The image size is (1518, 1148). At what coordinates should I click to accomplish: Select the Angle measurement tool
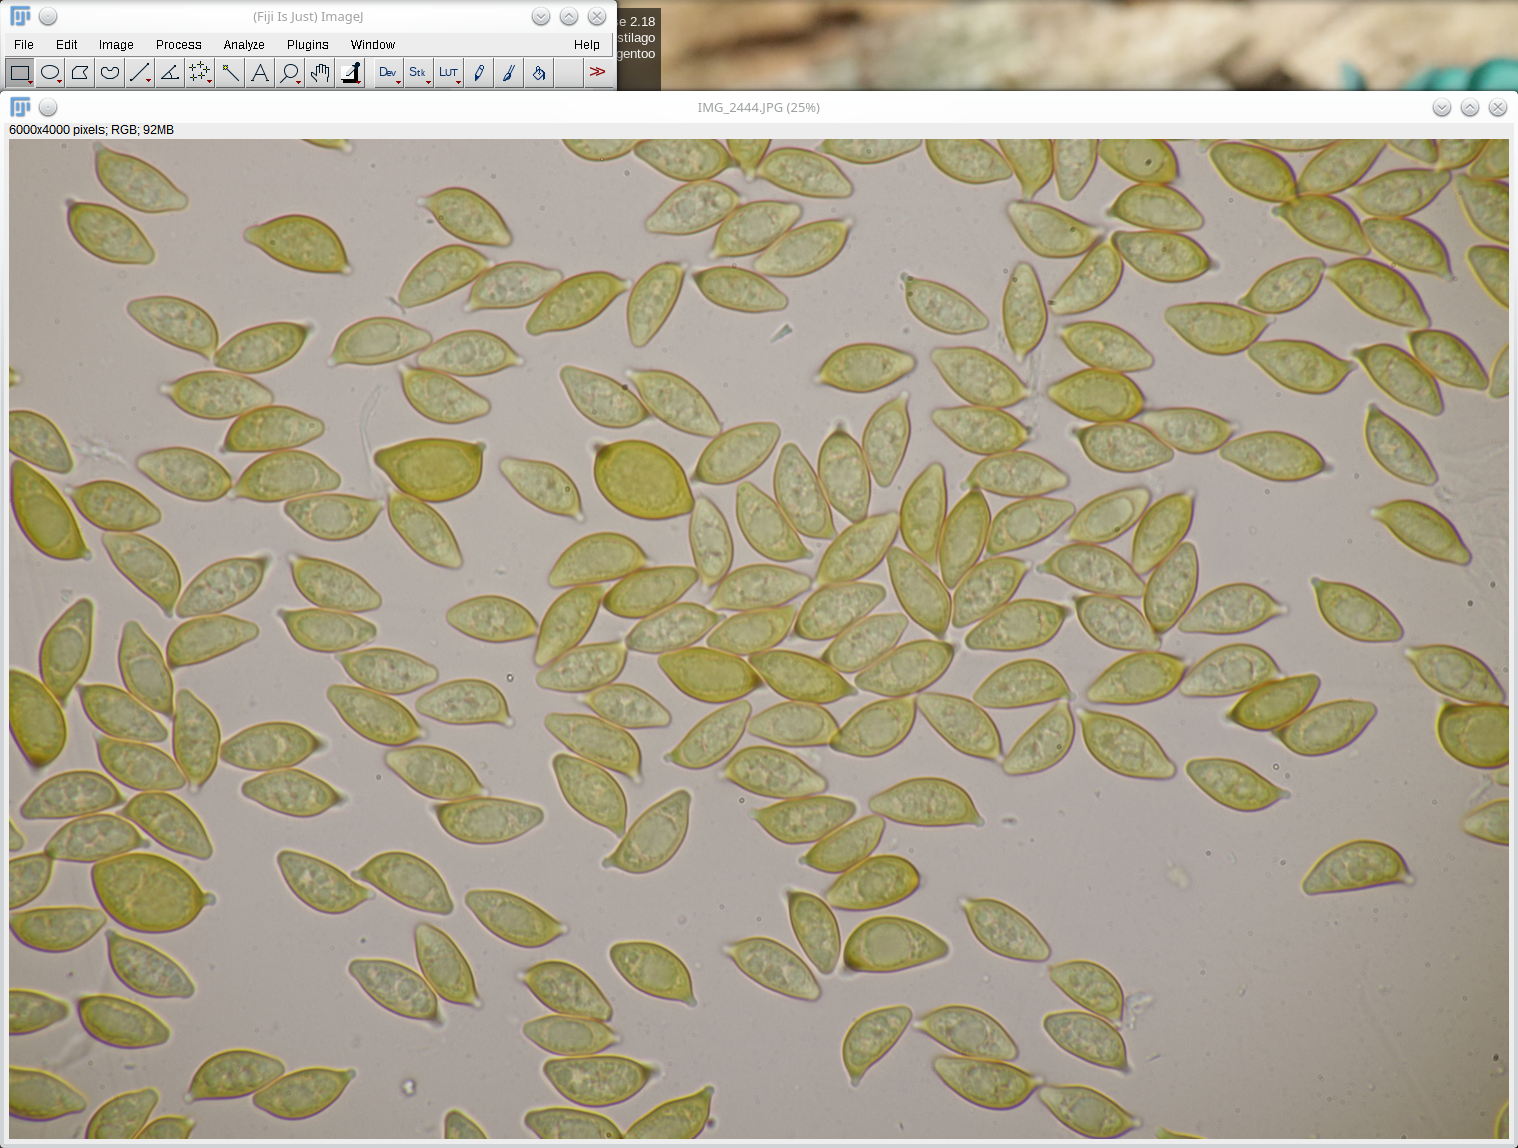[170, 72]
